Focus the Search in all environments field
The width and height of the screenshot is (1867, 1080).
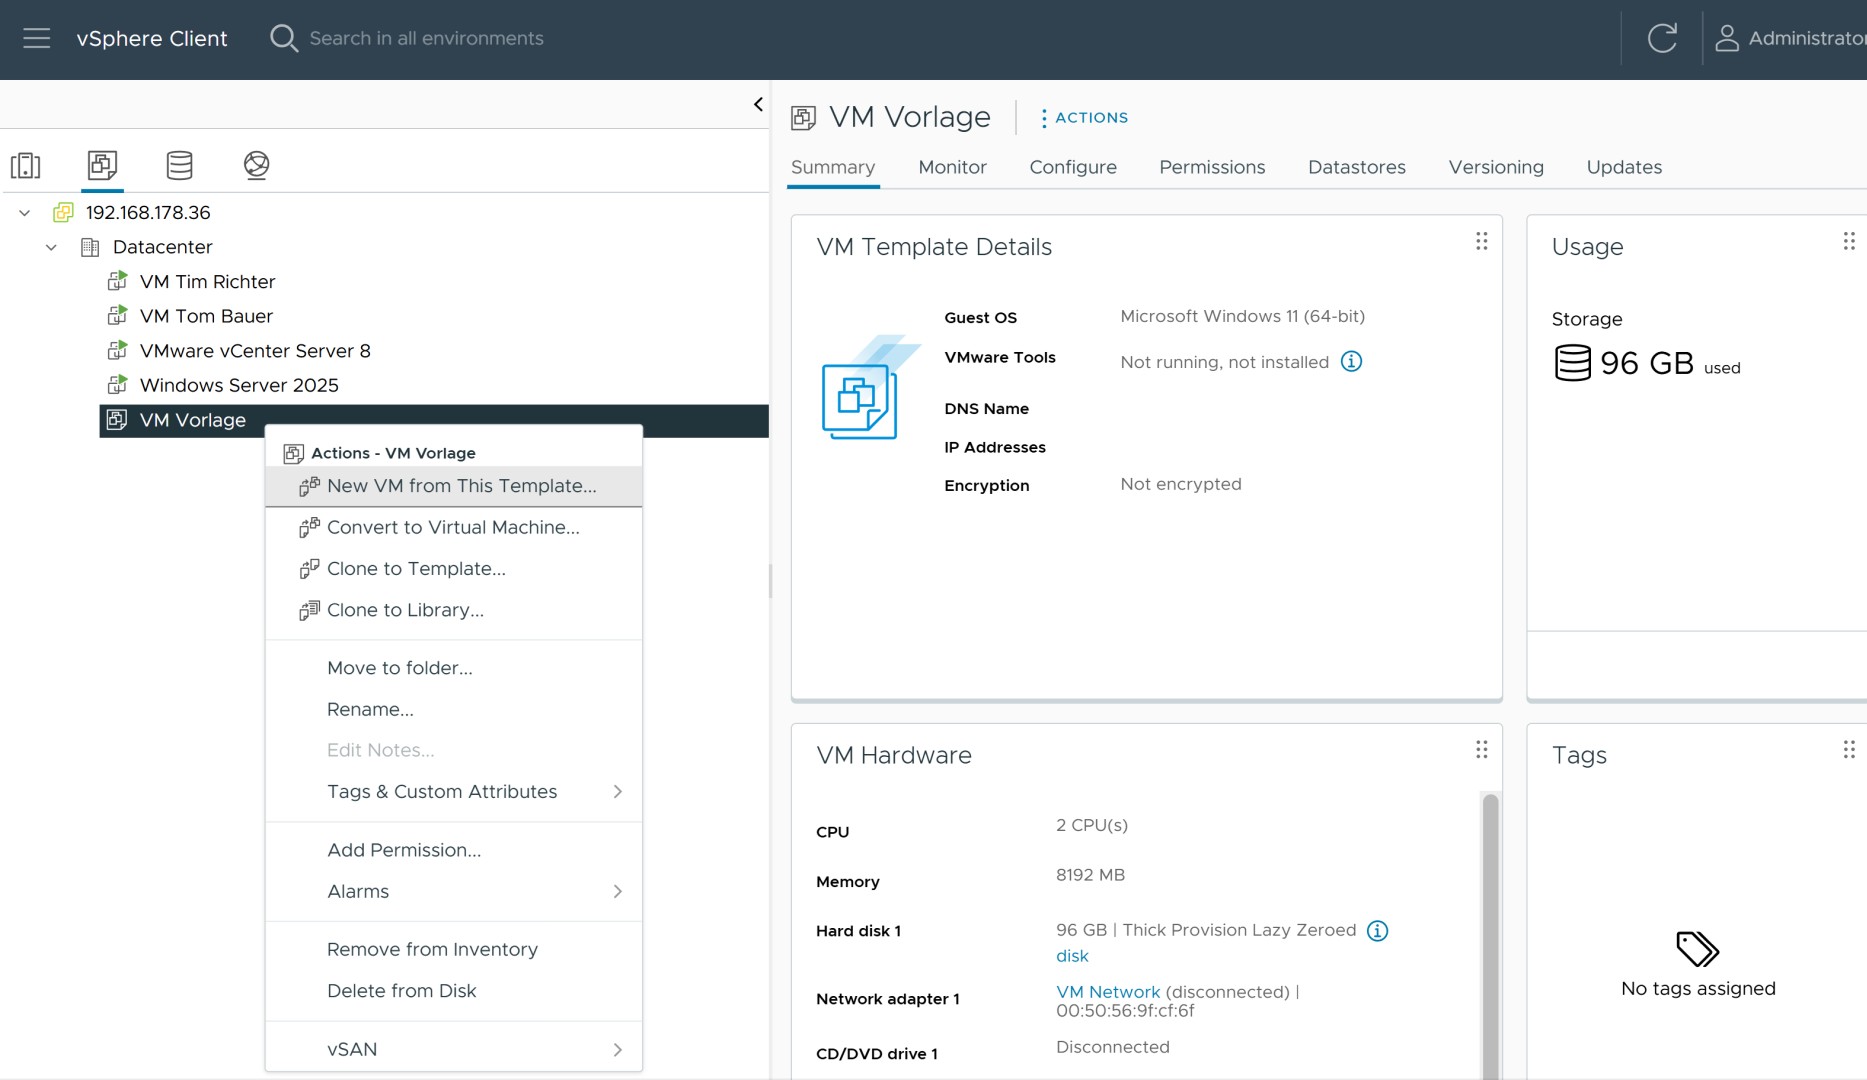(426, 38)
